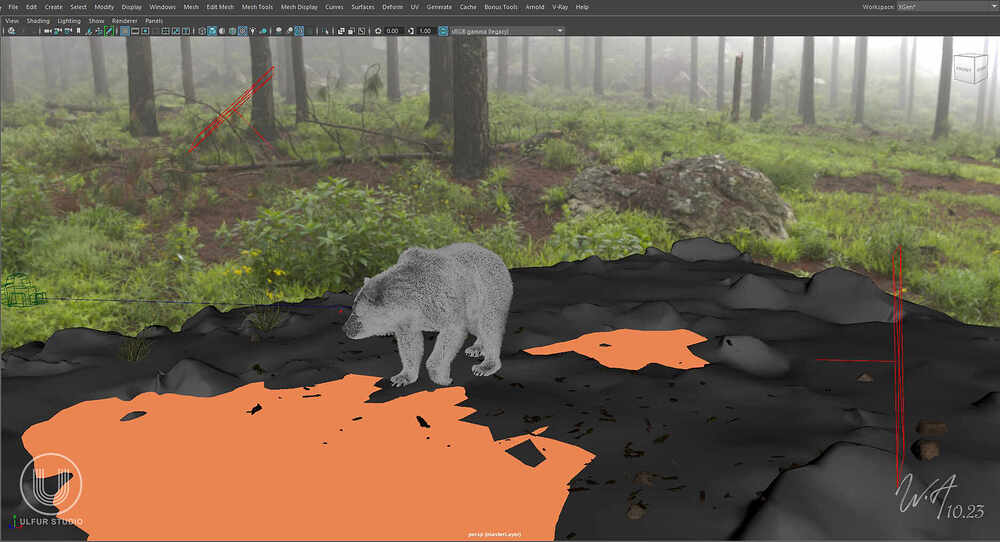Click the Select Camera icon in panel toolbar

[x=47, y=31]
